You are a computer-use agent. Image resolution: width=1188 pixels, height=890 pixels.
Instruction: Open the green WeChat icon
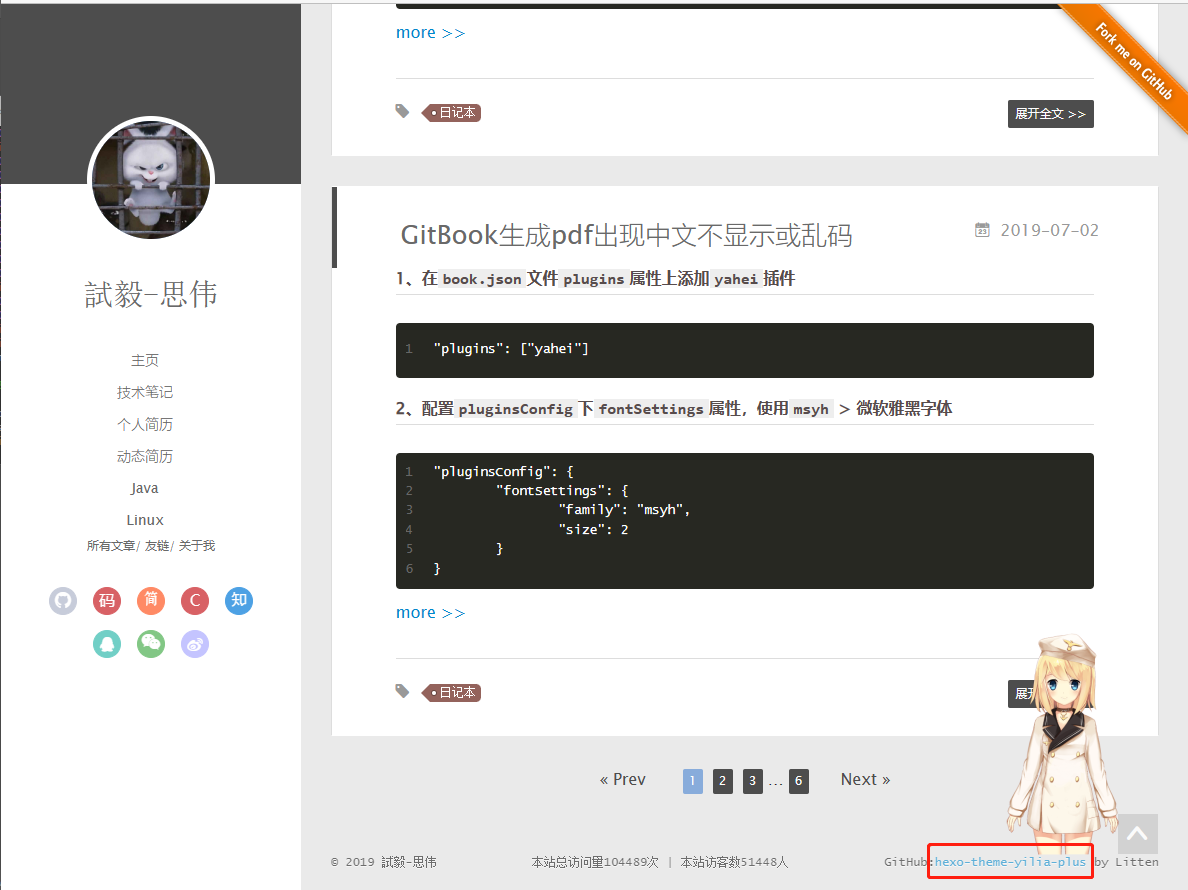pyautogui.click(x=151, y=644)
